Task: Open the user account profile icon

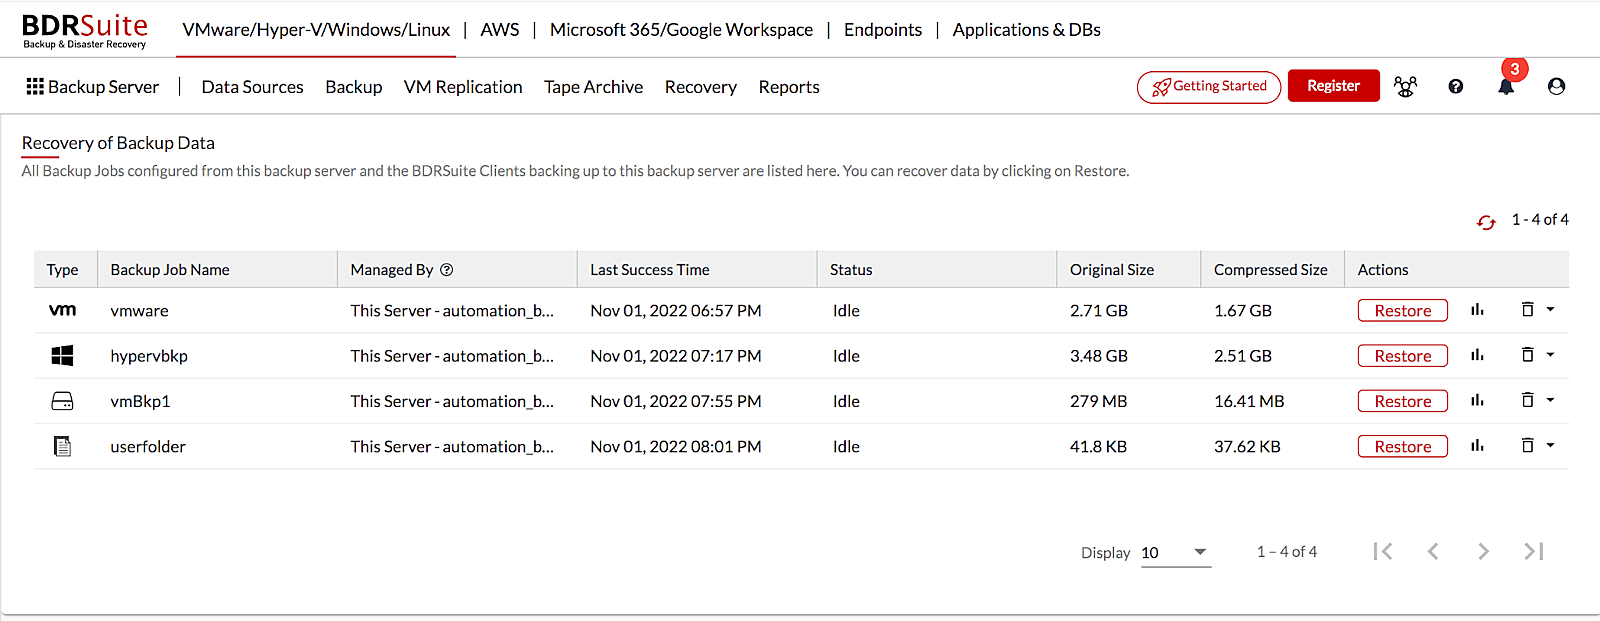Action: pos(1556,87)
